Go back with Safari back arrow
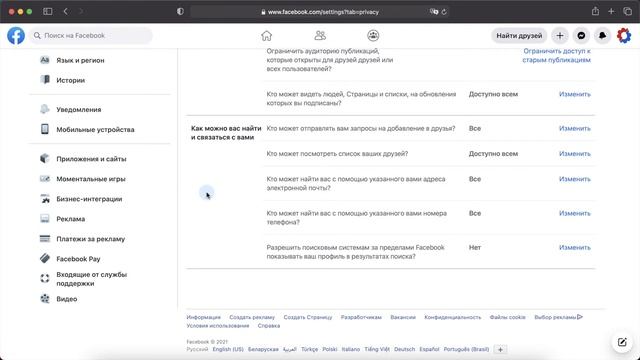This screenshot has height=360, width=640. click(65, 11)
